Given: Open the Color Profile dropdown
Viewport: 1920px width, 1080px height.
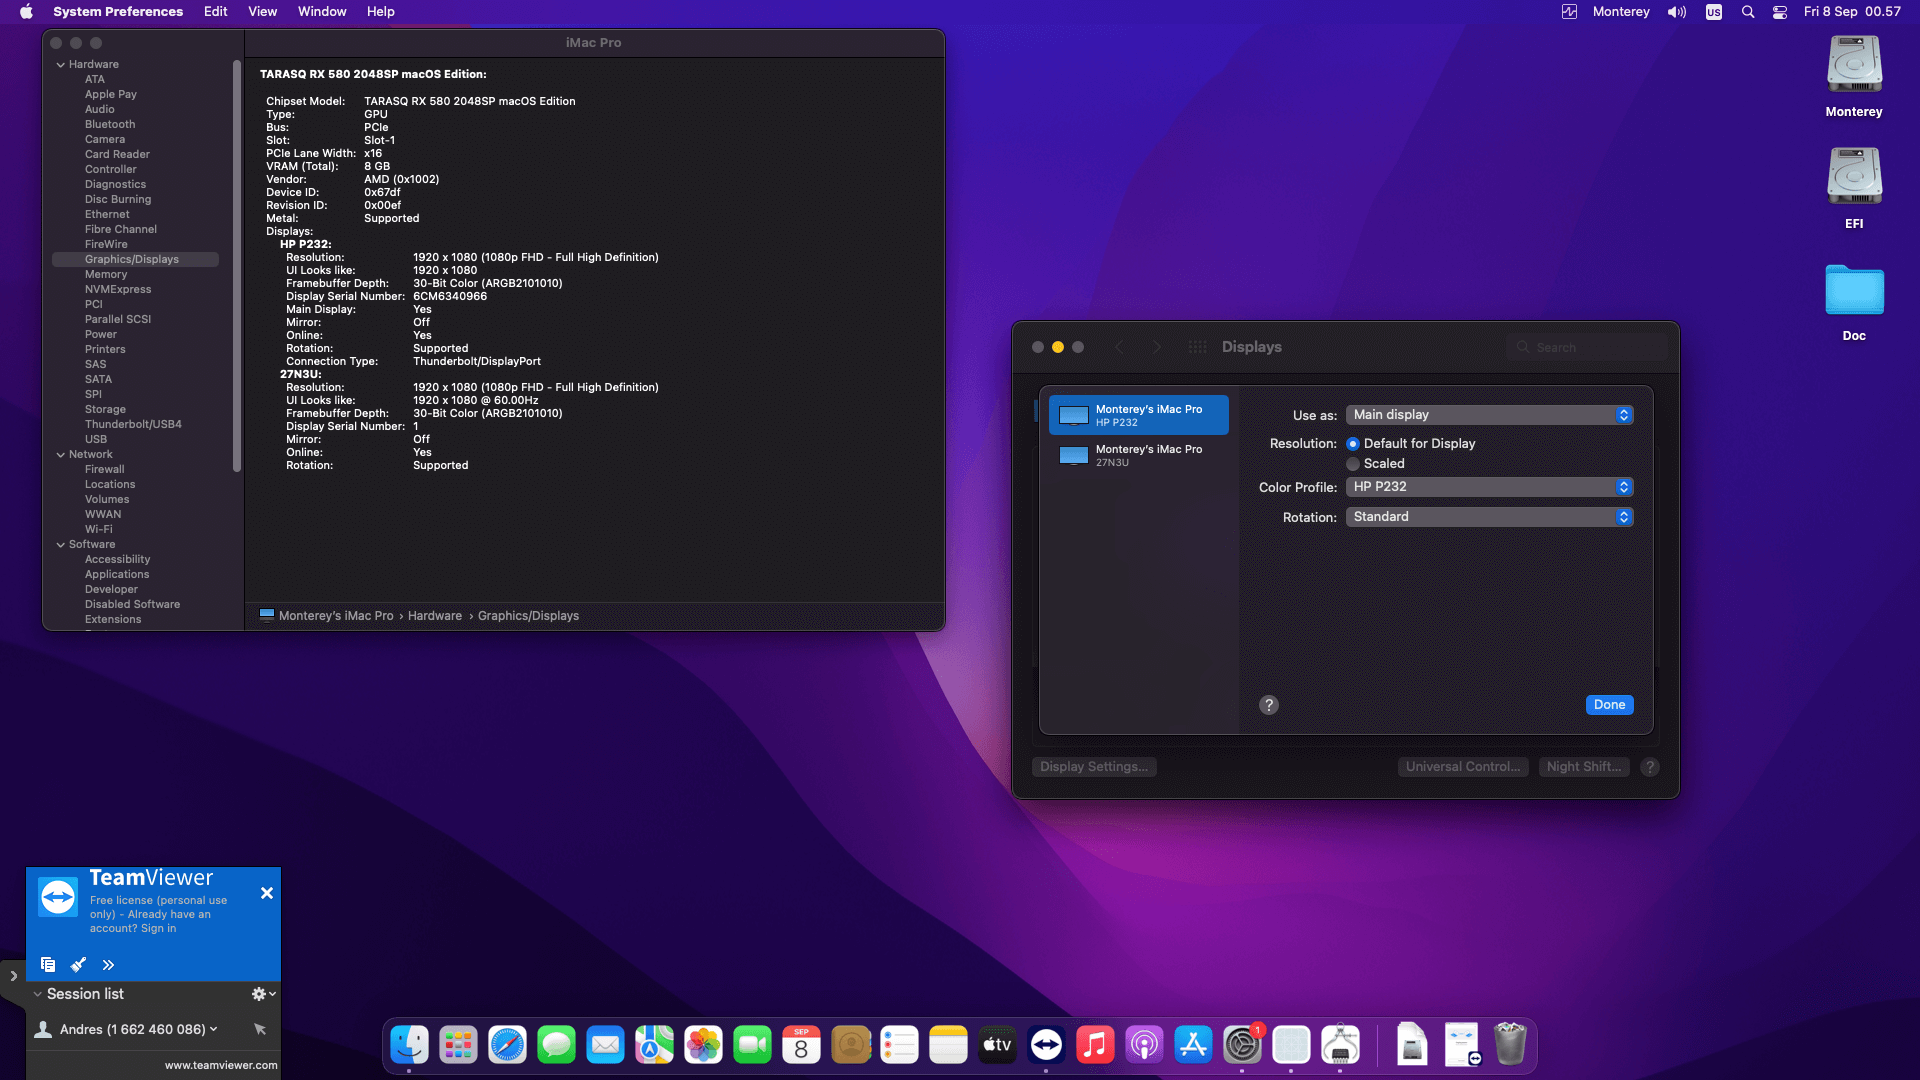Looking at the screenshot, I should (1489, 487).
